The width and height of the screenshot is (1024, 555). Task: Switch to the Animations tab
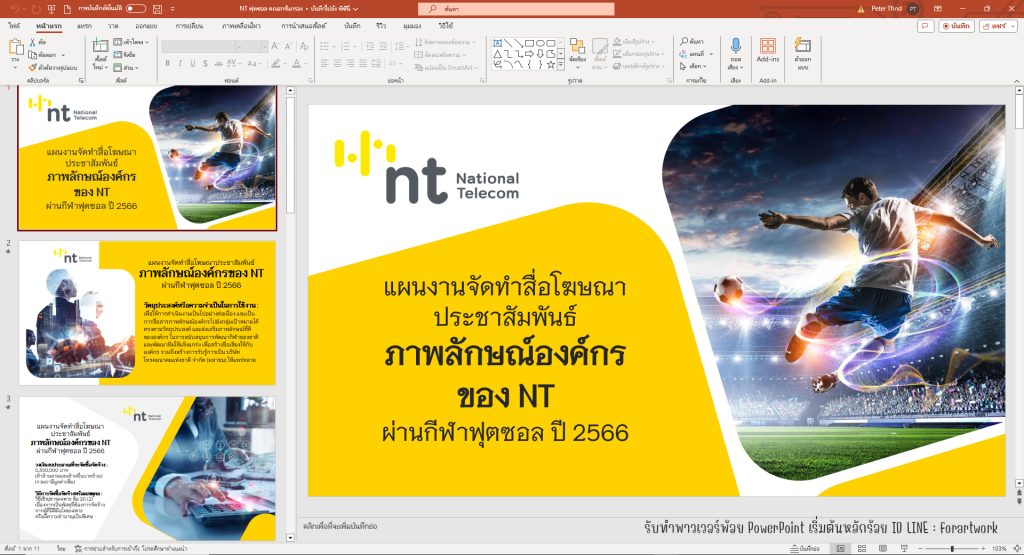coord(241,26)
